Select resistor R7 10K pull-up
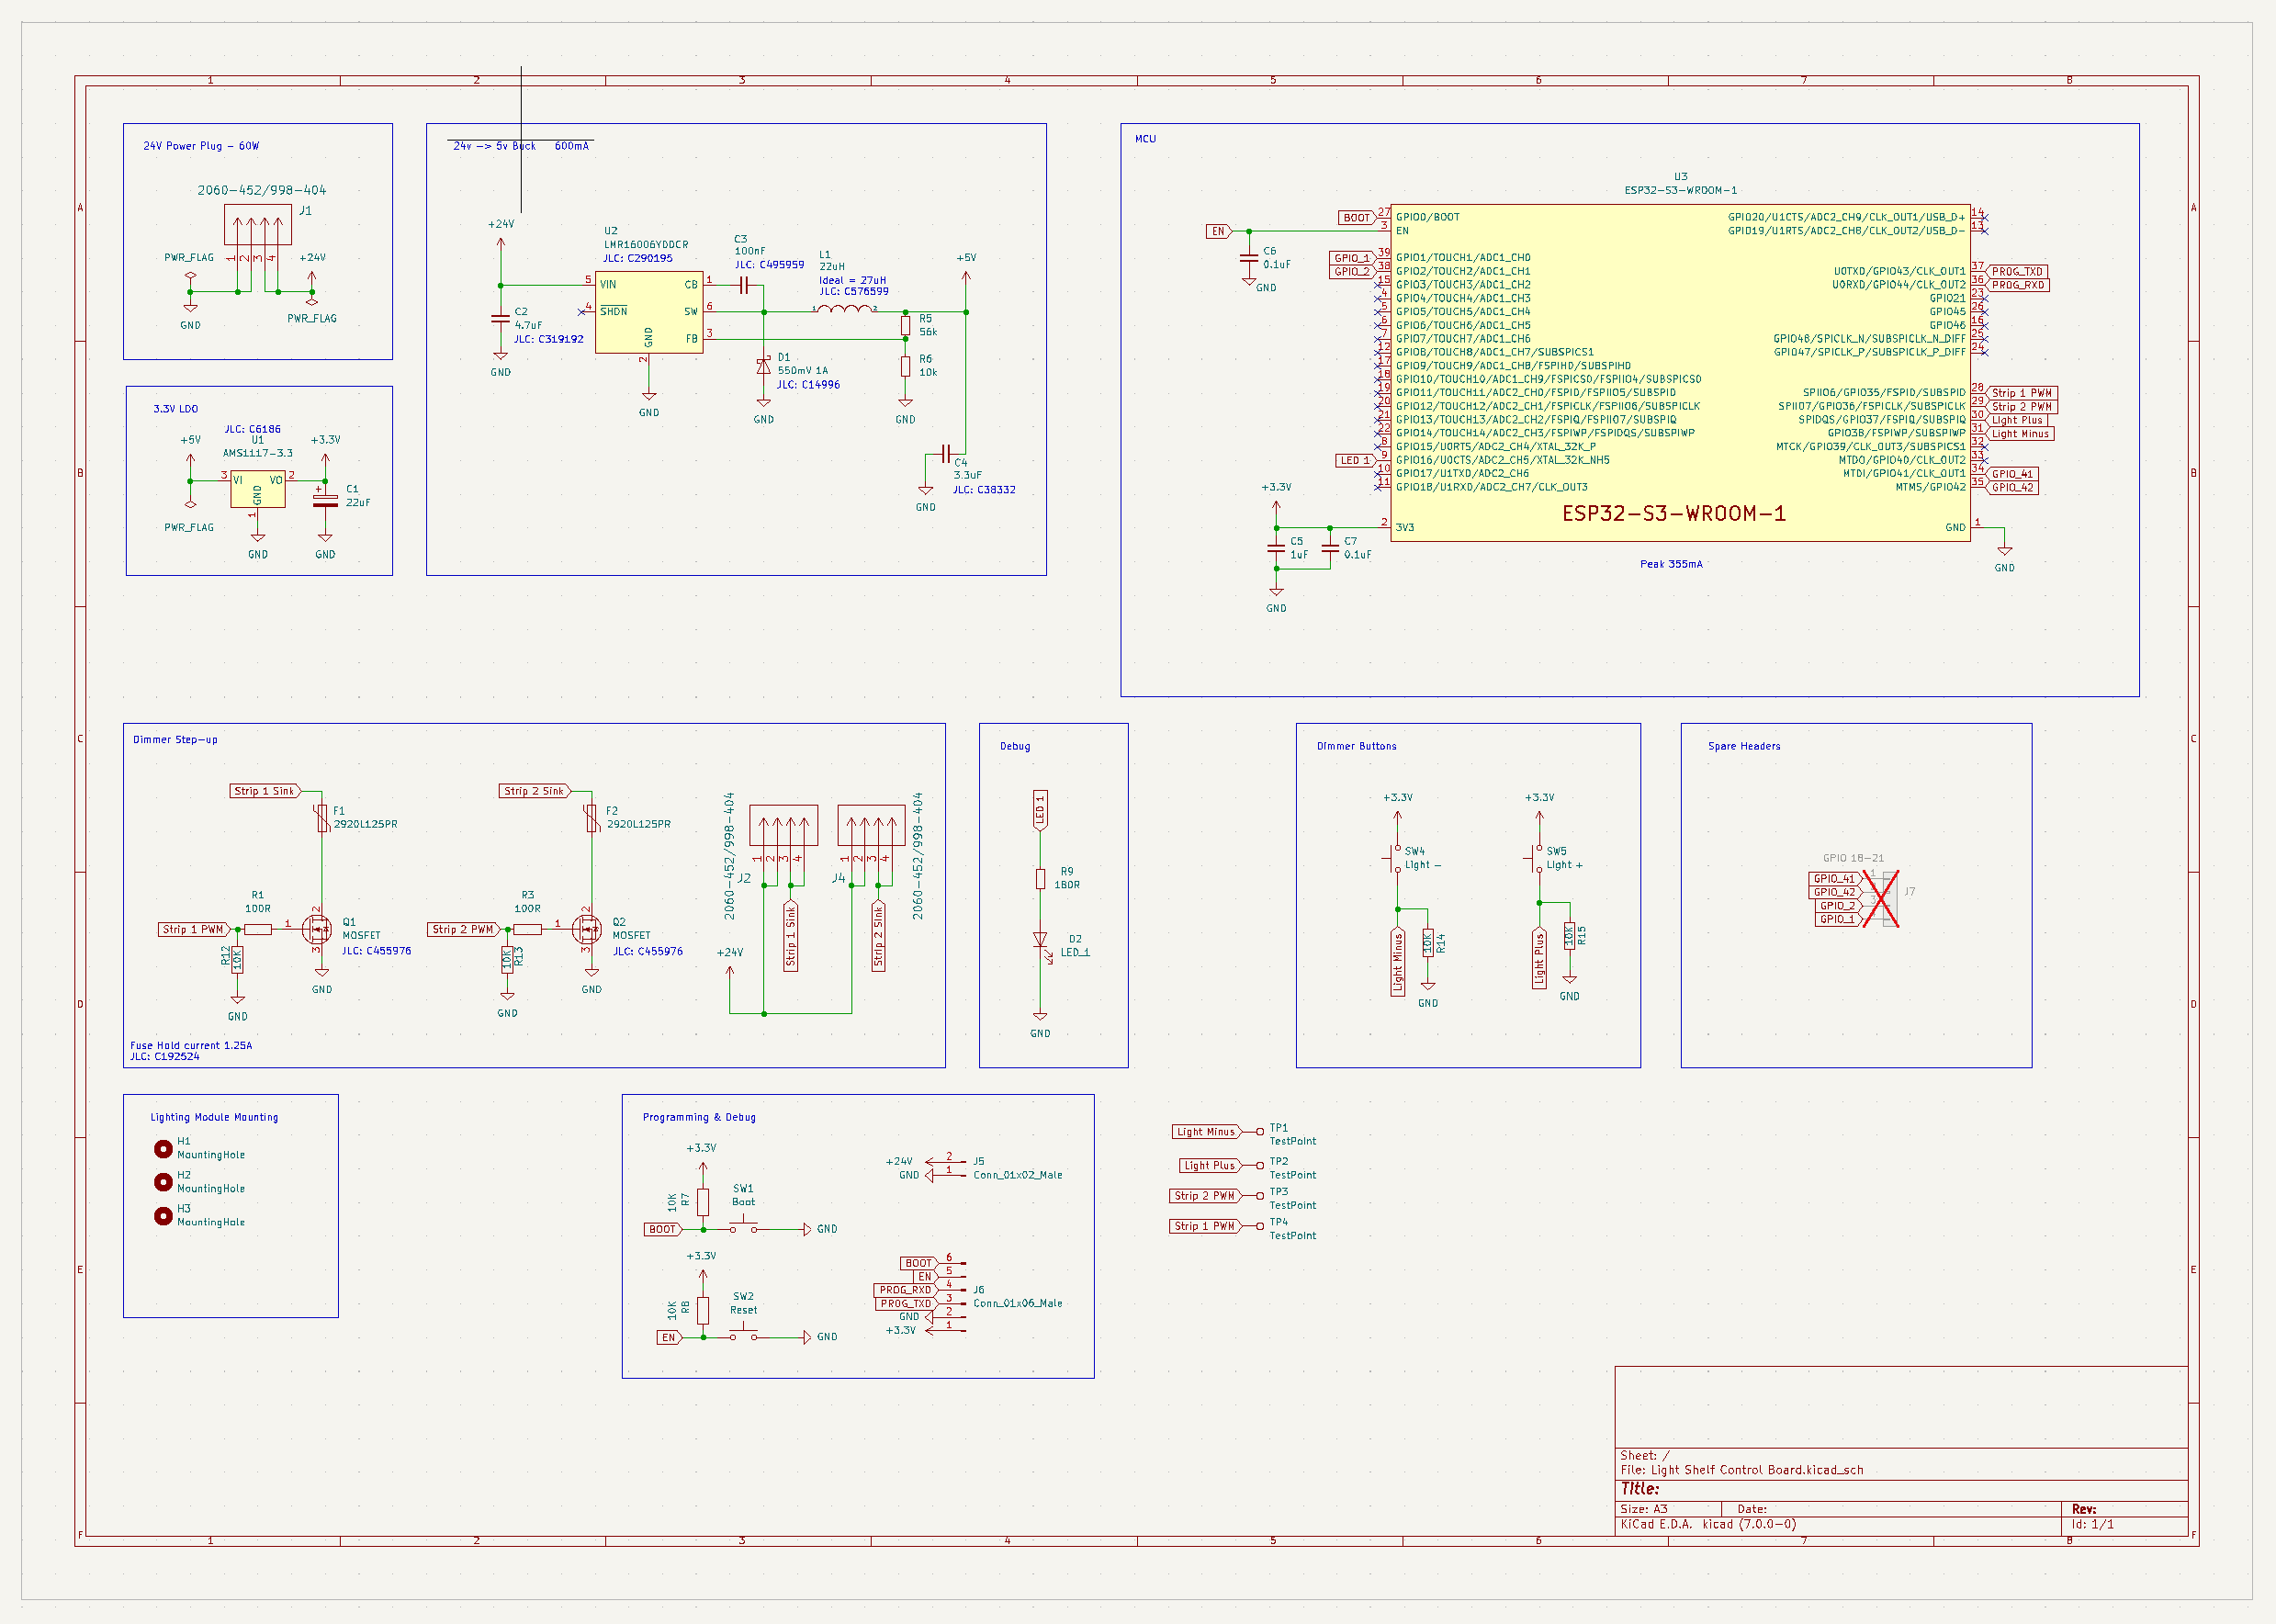 click(x=703, y=1201)
